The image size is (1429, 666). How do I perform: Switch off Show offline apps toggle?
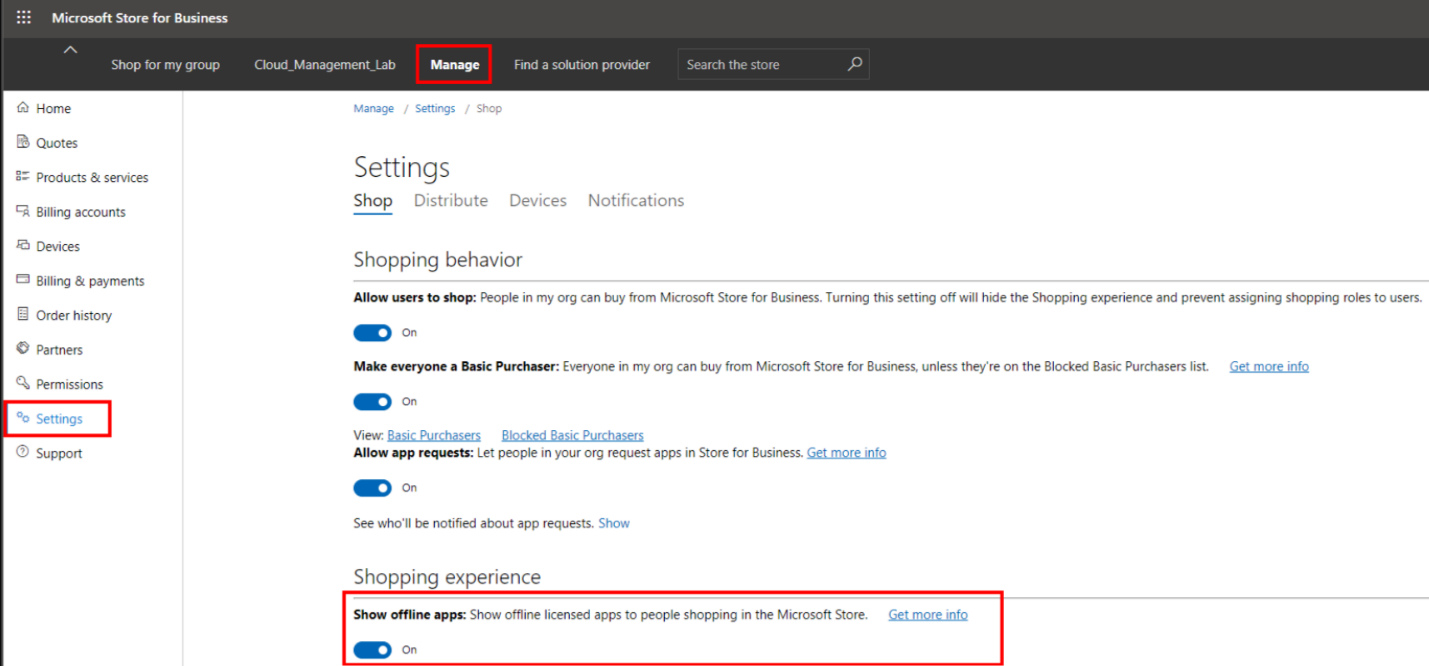coord(373,650)
